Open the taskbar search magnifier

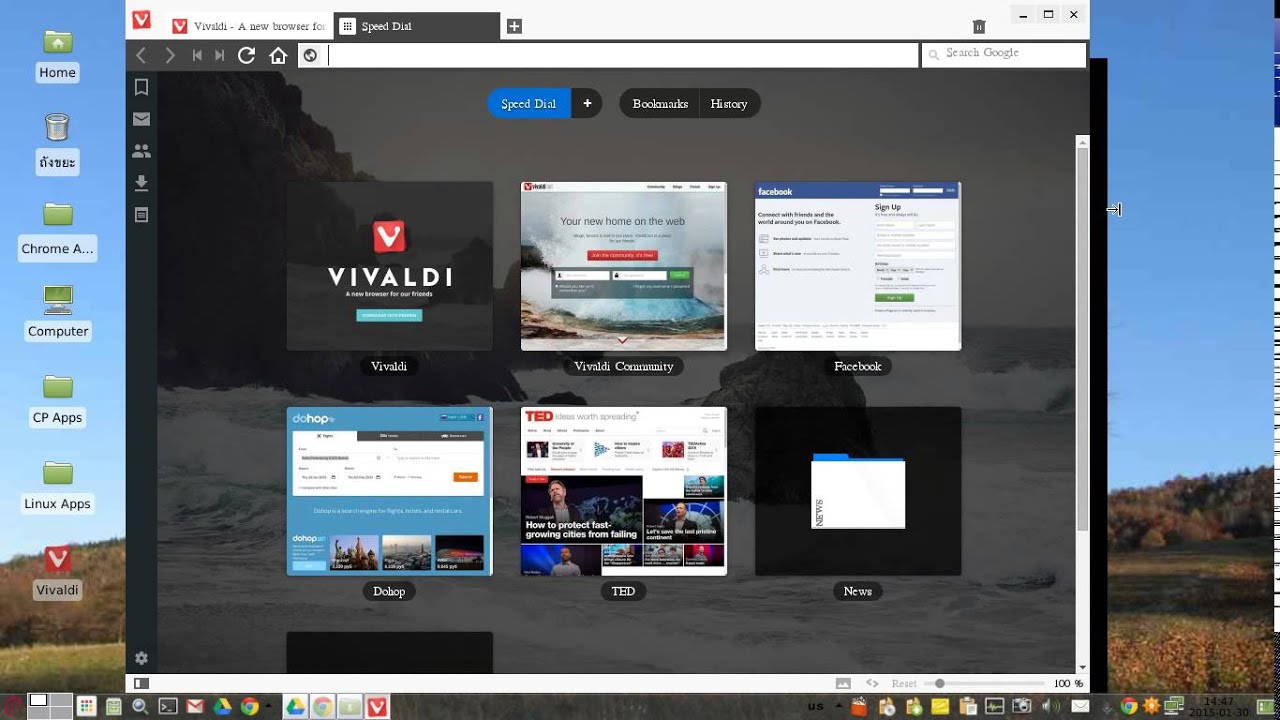140,707
